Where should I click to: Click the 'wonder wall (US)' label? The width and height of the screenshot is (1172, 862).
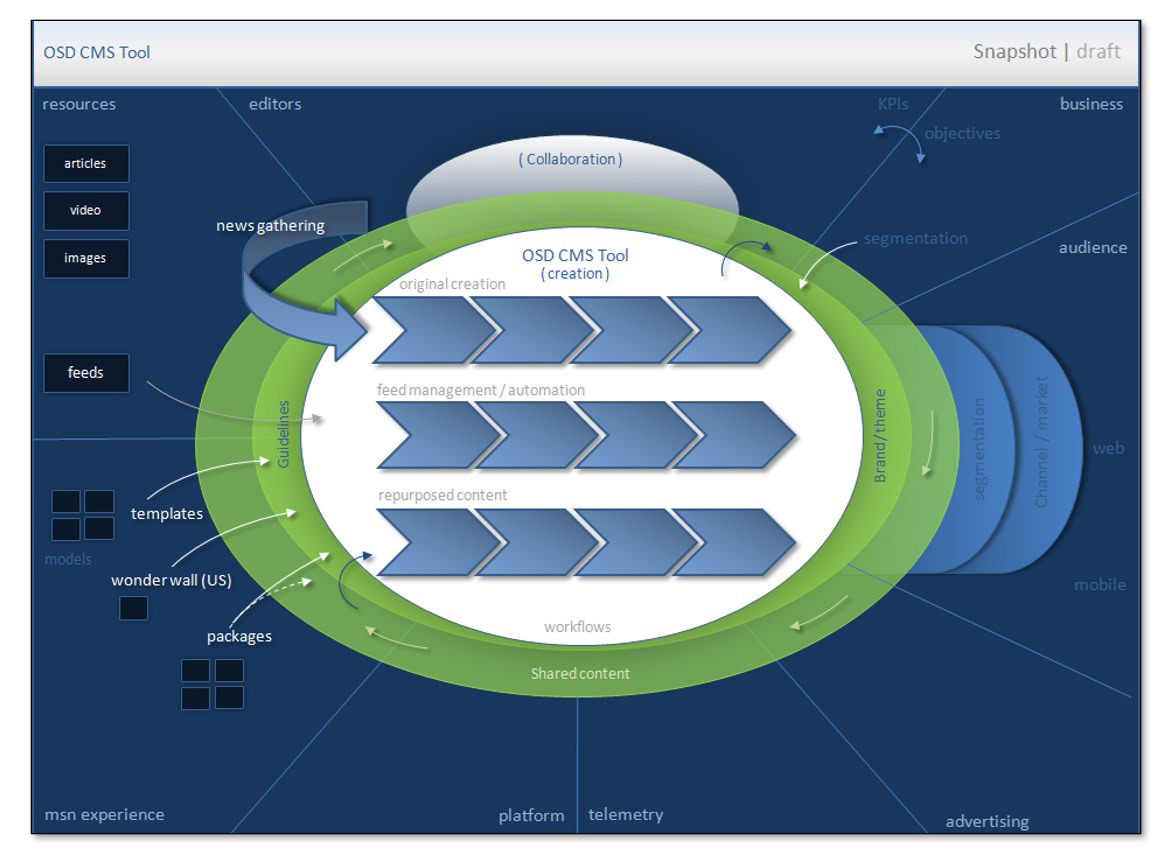171,580
